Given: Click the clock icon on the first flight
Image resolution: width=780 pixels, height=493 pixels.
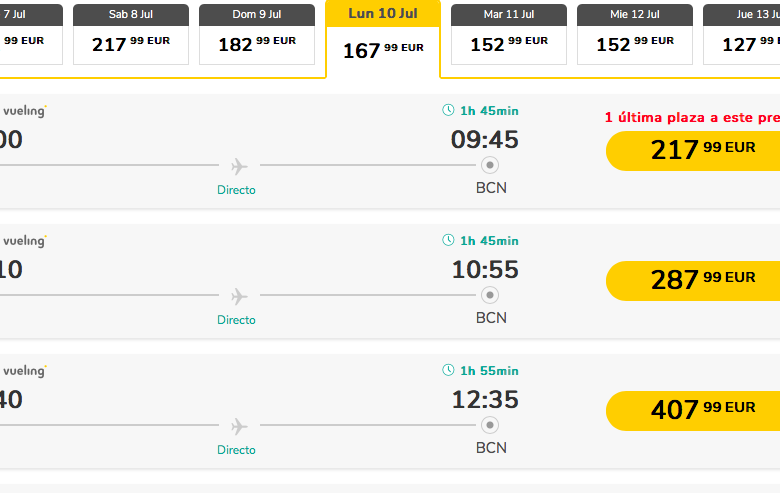Looking at the screenshot, I should [x=448, y=110].
